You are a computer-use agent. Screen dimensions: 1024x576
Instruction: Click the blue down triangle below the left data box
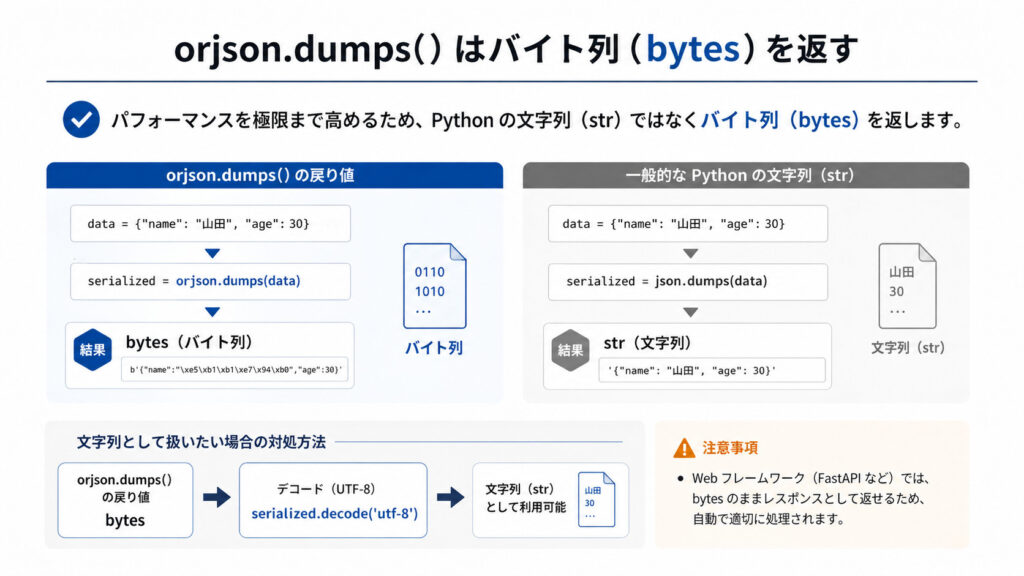click(x=212, y=253)
